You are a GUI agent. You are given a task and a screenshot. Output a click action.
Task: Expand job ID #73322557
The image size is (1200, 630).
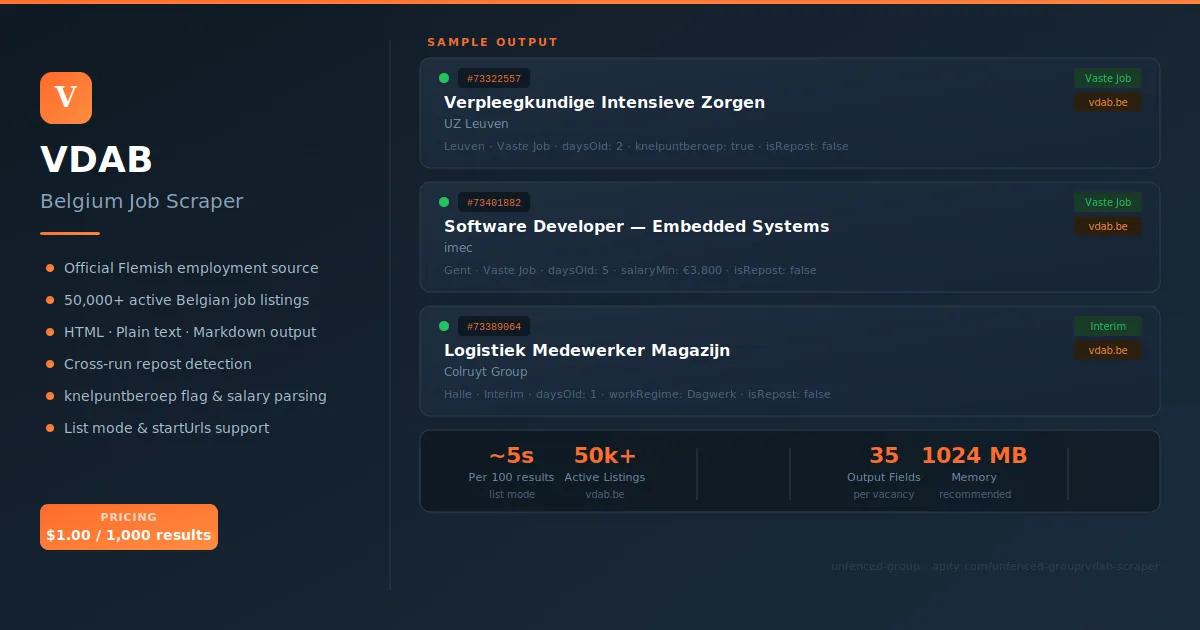[494, 77]
